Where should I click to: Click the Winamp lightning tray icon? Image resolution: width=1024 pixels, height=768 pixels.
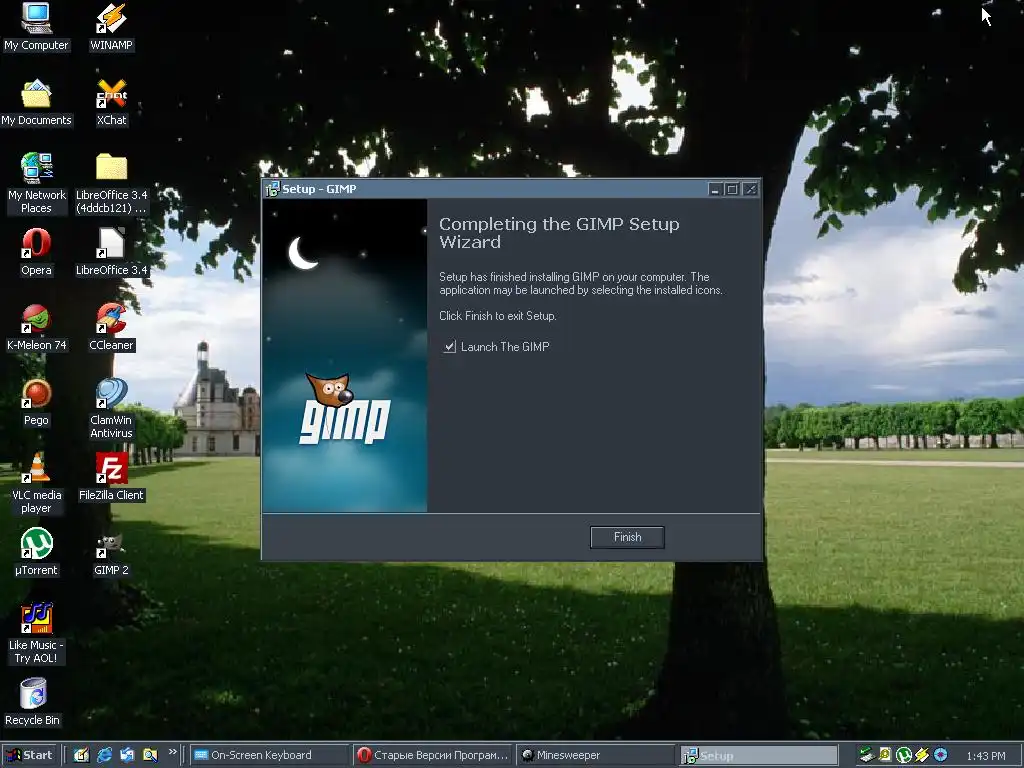[x=921, y=755]
